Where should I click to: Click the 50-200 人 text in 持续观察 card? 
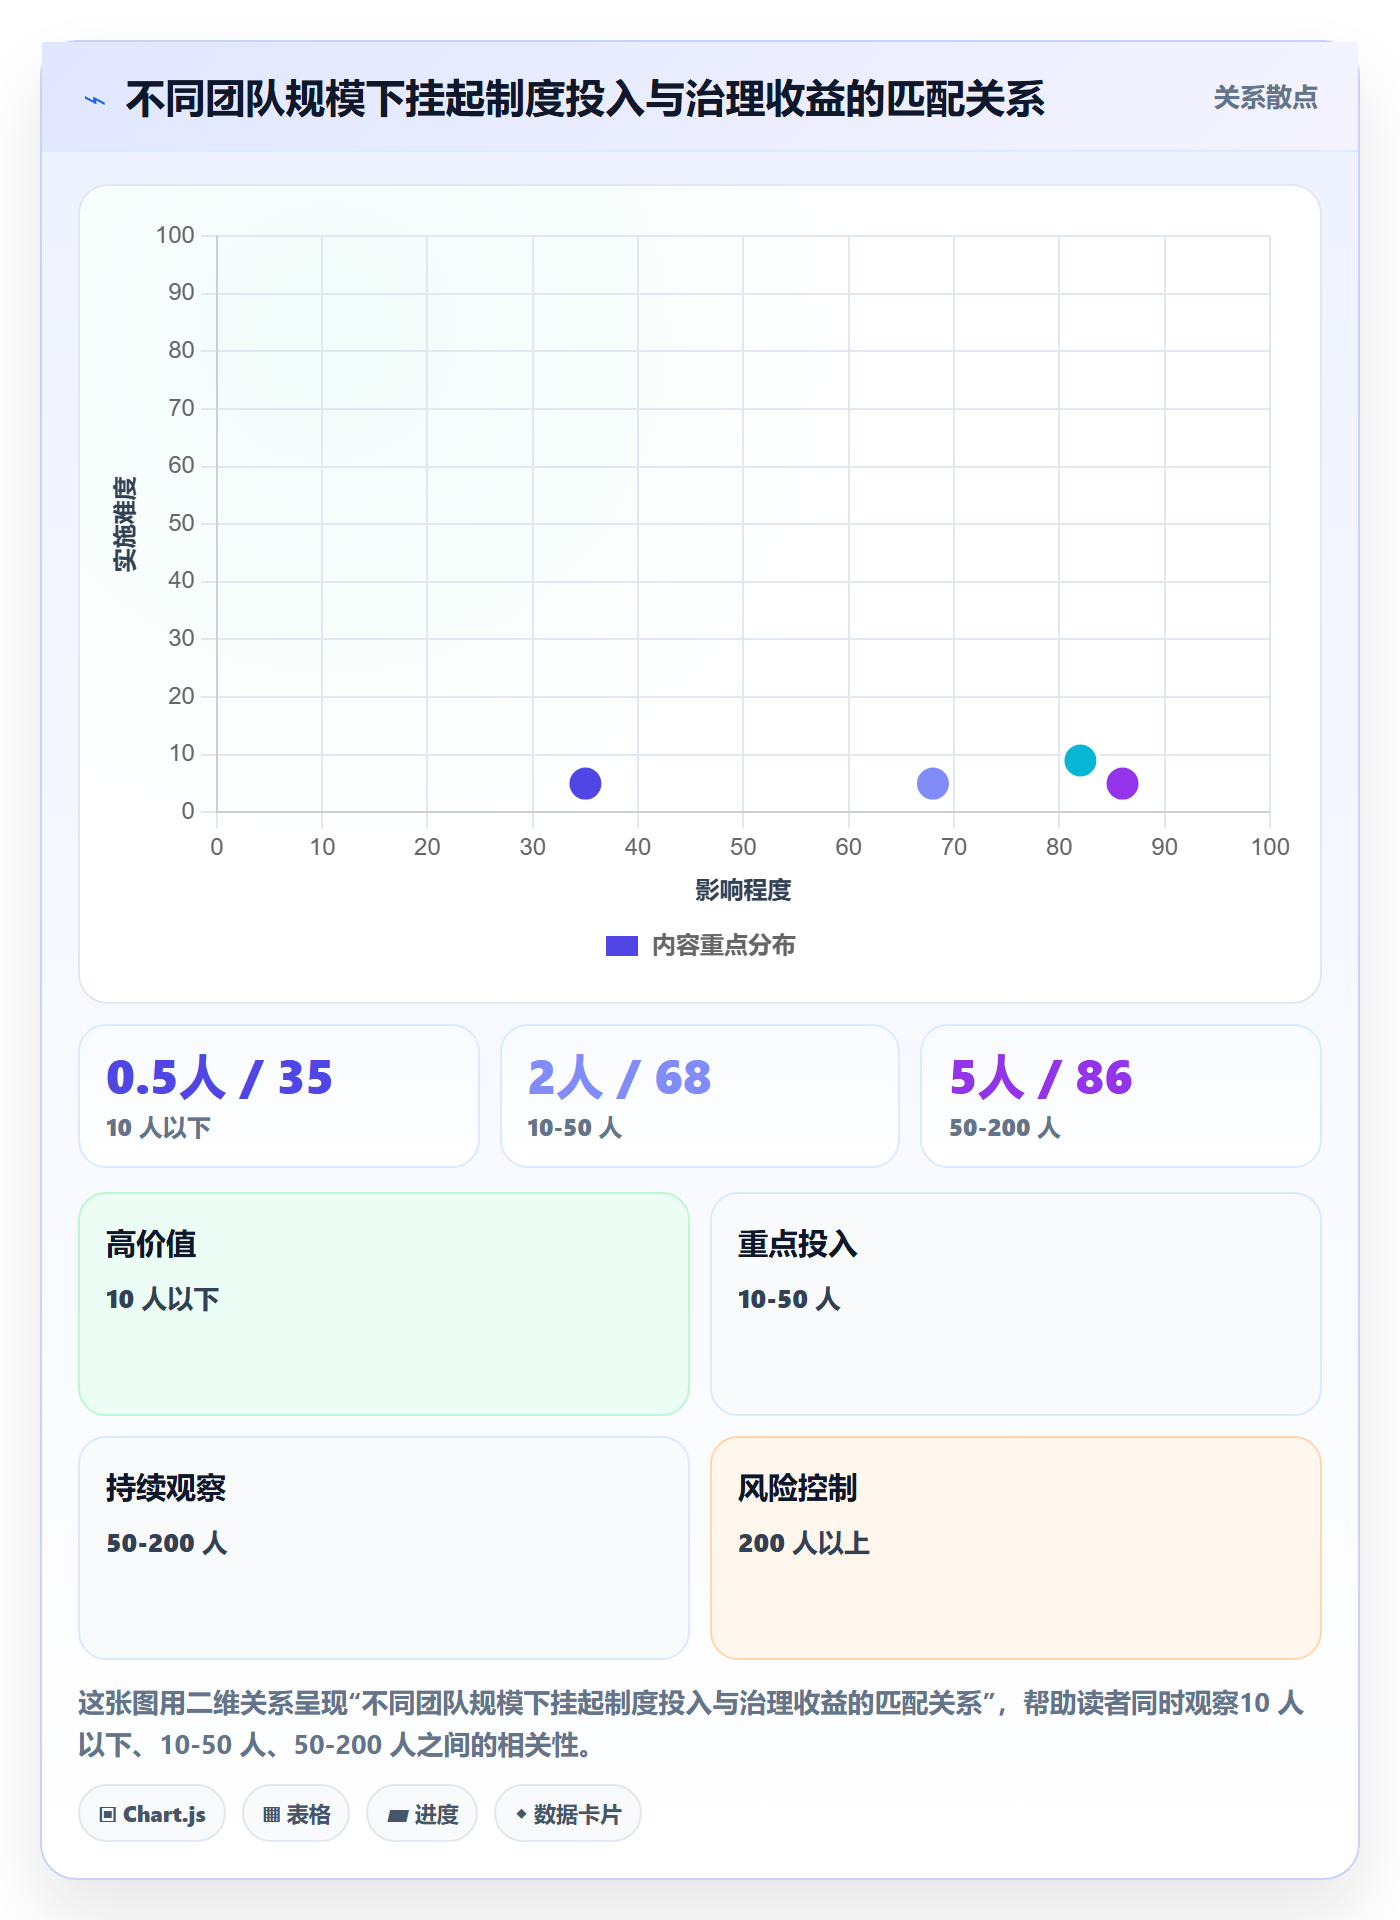coord(167,1543)
